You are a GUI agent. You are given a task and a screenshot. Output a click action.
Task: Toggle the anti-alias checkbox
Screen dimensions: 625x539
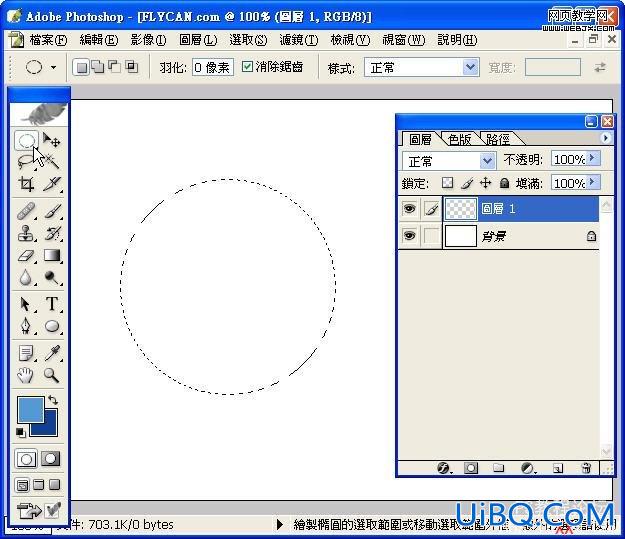click(247, 66)
